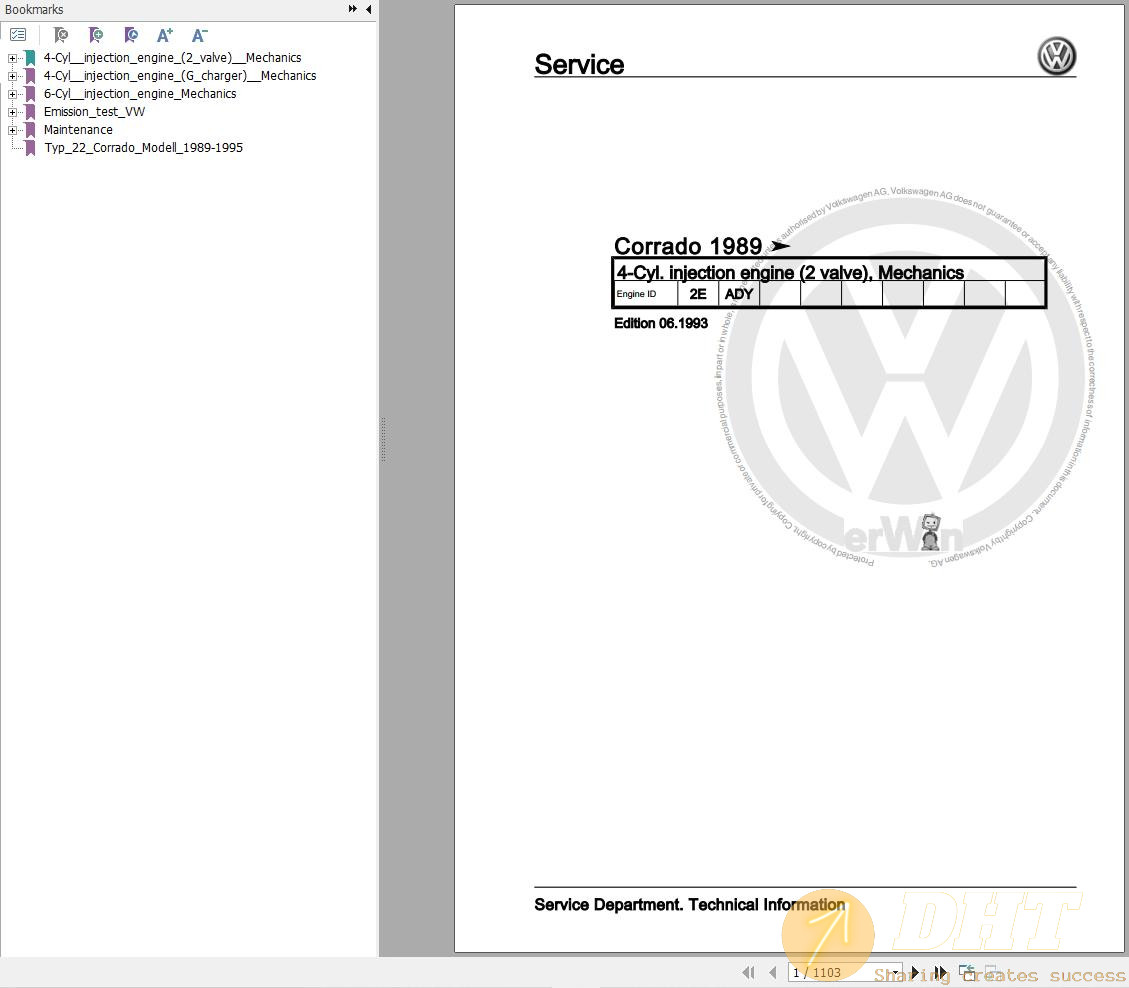Open the page number dropdown arrow
Image resolution: width=1129 pixels, height=988 pixels.
tap(895, 972)
